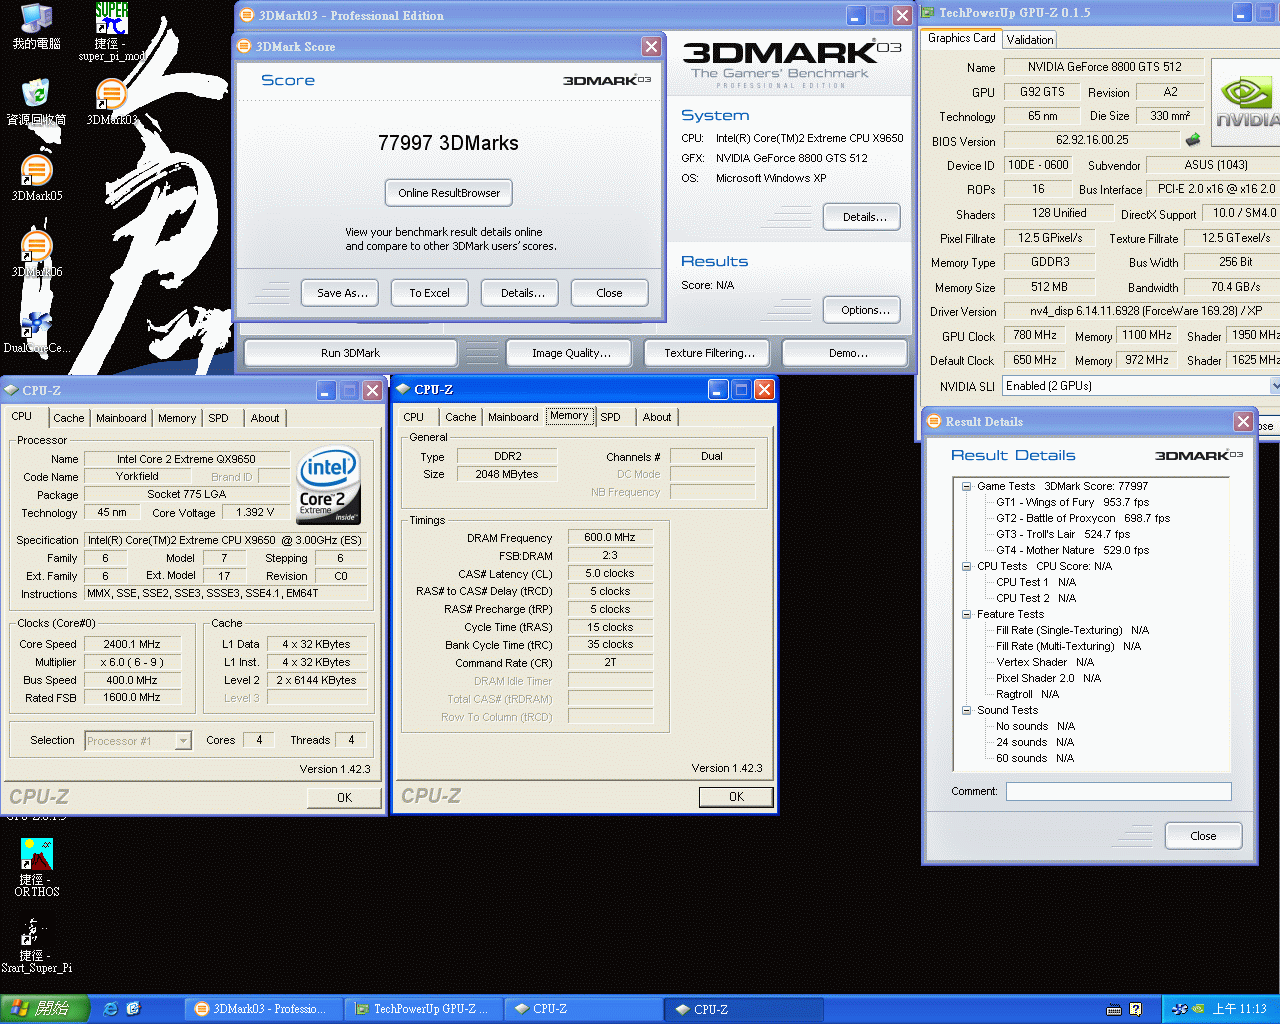
Task: Open About tab in right CPU-Z window
Action: [x=657, y=417]
